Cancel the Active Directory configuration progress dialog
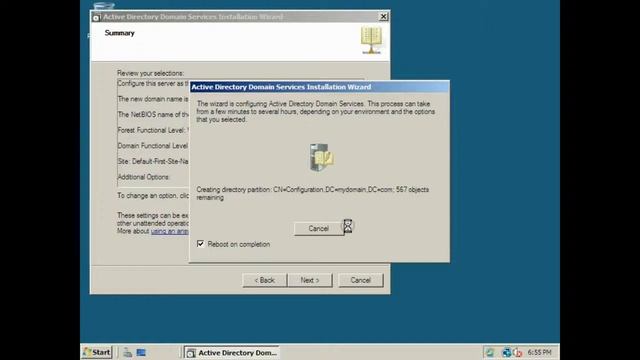Screen dimensions: 640x360 click(318, 229)
